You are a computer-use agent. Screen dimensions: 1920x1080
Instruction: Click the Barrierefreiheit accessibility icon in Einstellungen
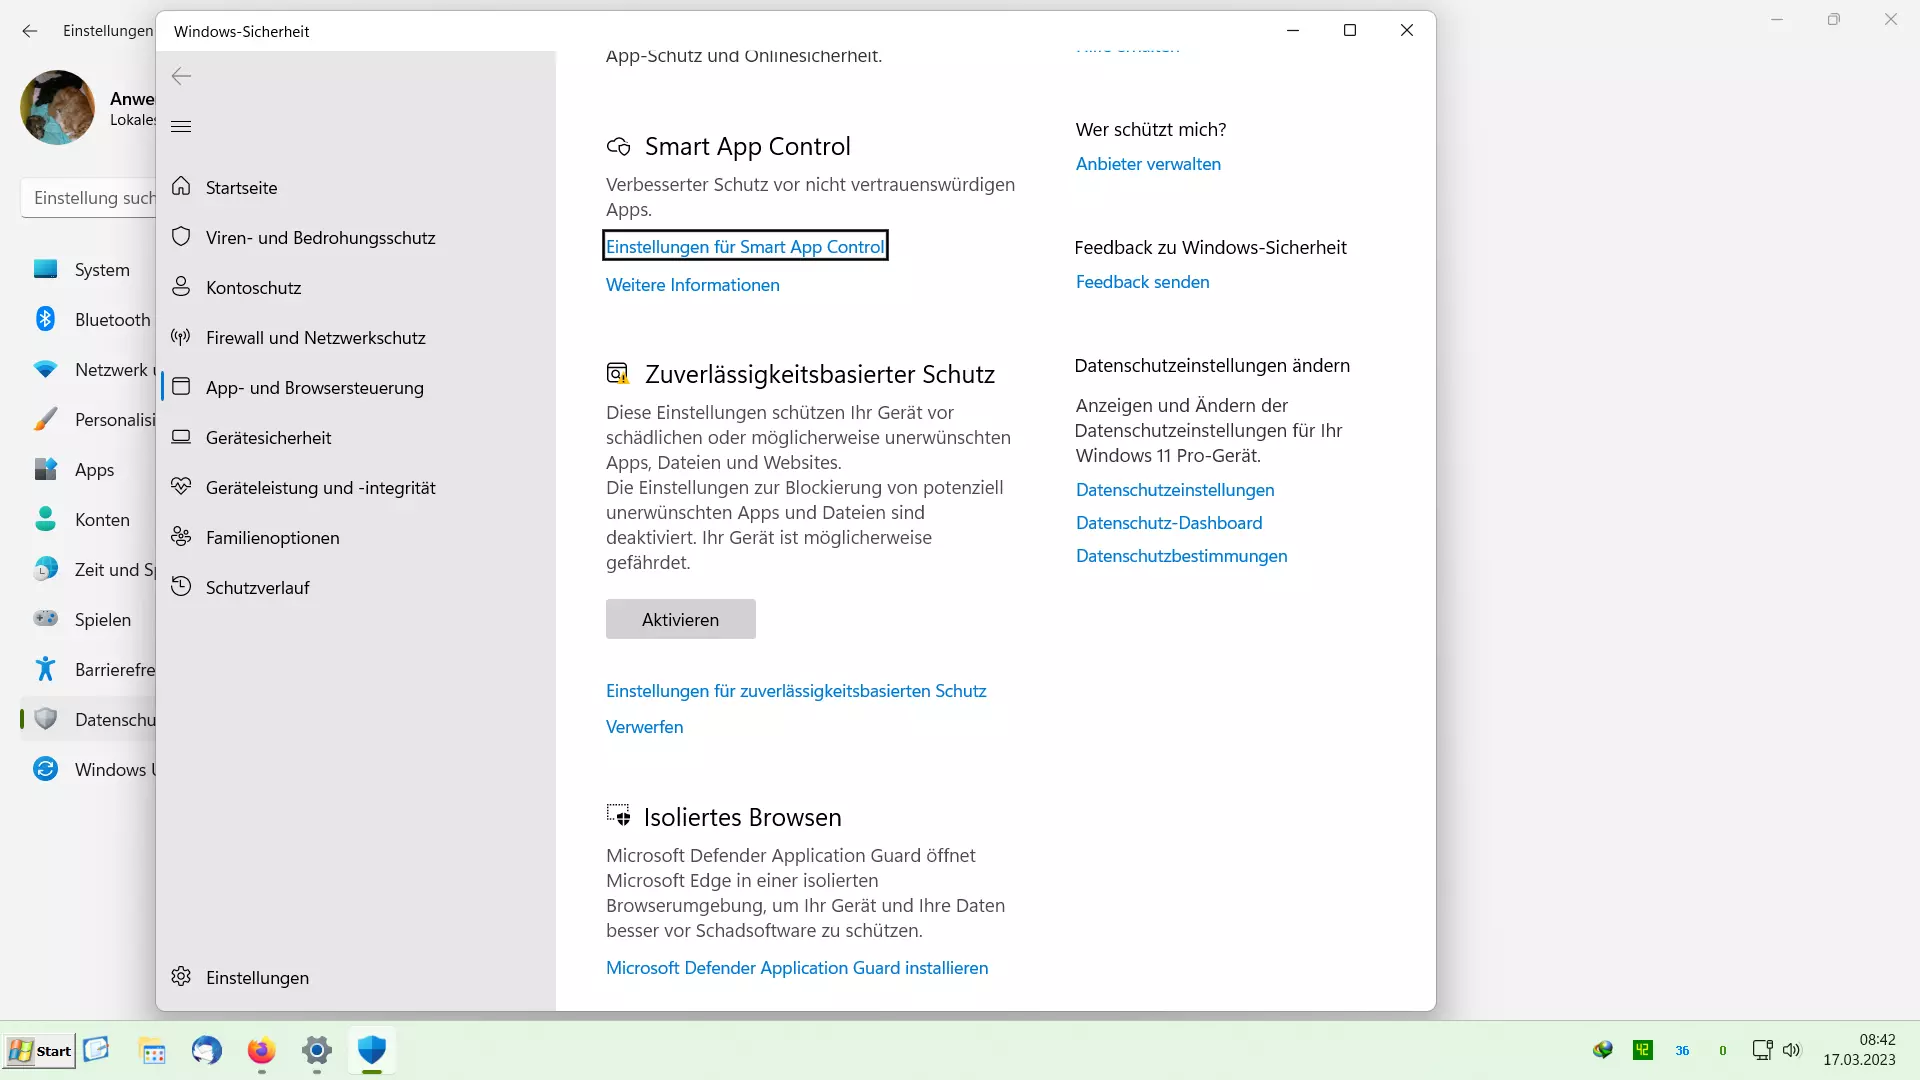click(x=45, y=669)
